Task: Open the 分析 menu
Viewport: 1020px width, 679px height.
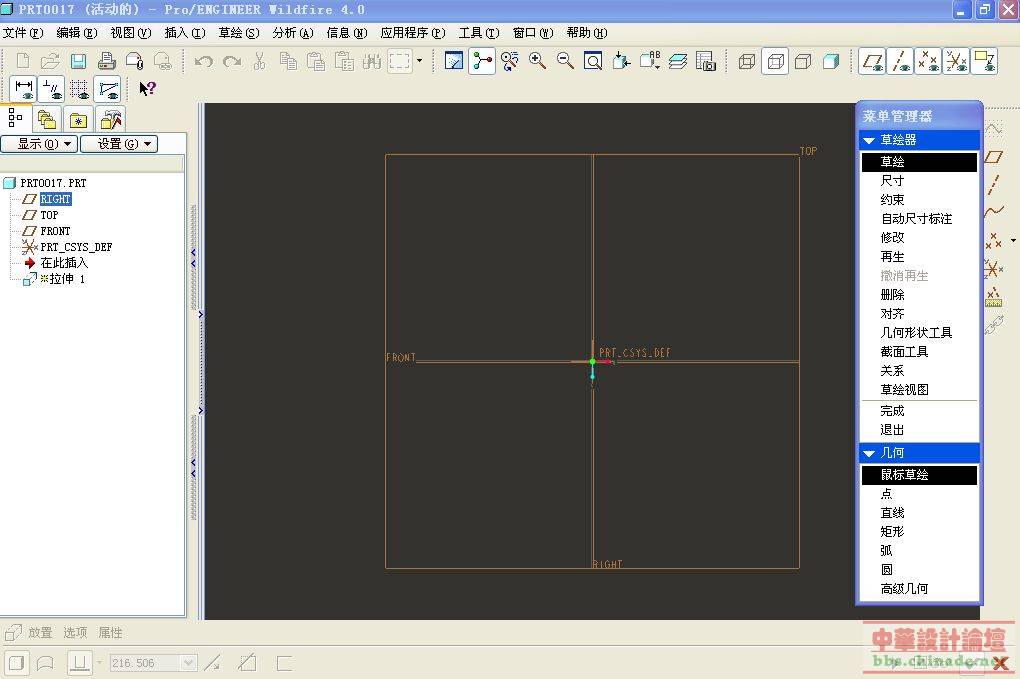Action: point(293,33)
